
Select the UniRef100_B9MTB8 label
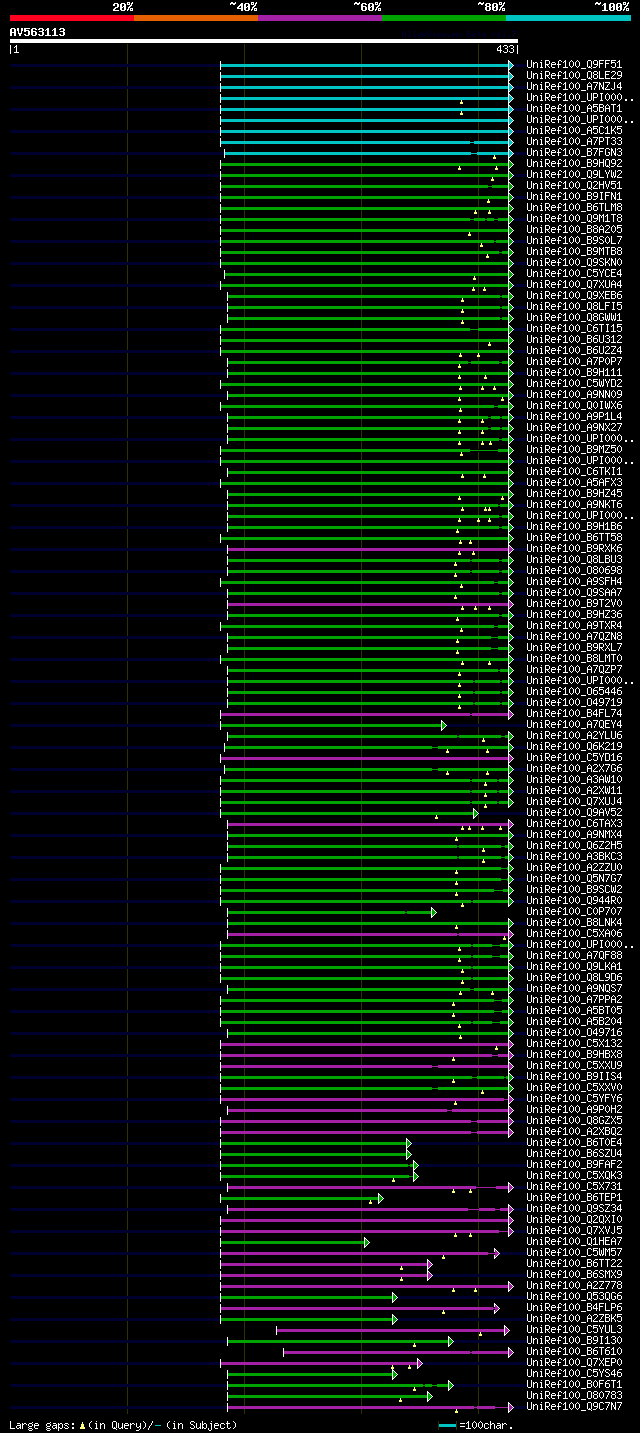pos(574,251)
